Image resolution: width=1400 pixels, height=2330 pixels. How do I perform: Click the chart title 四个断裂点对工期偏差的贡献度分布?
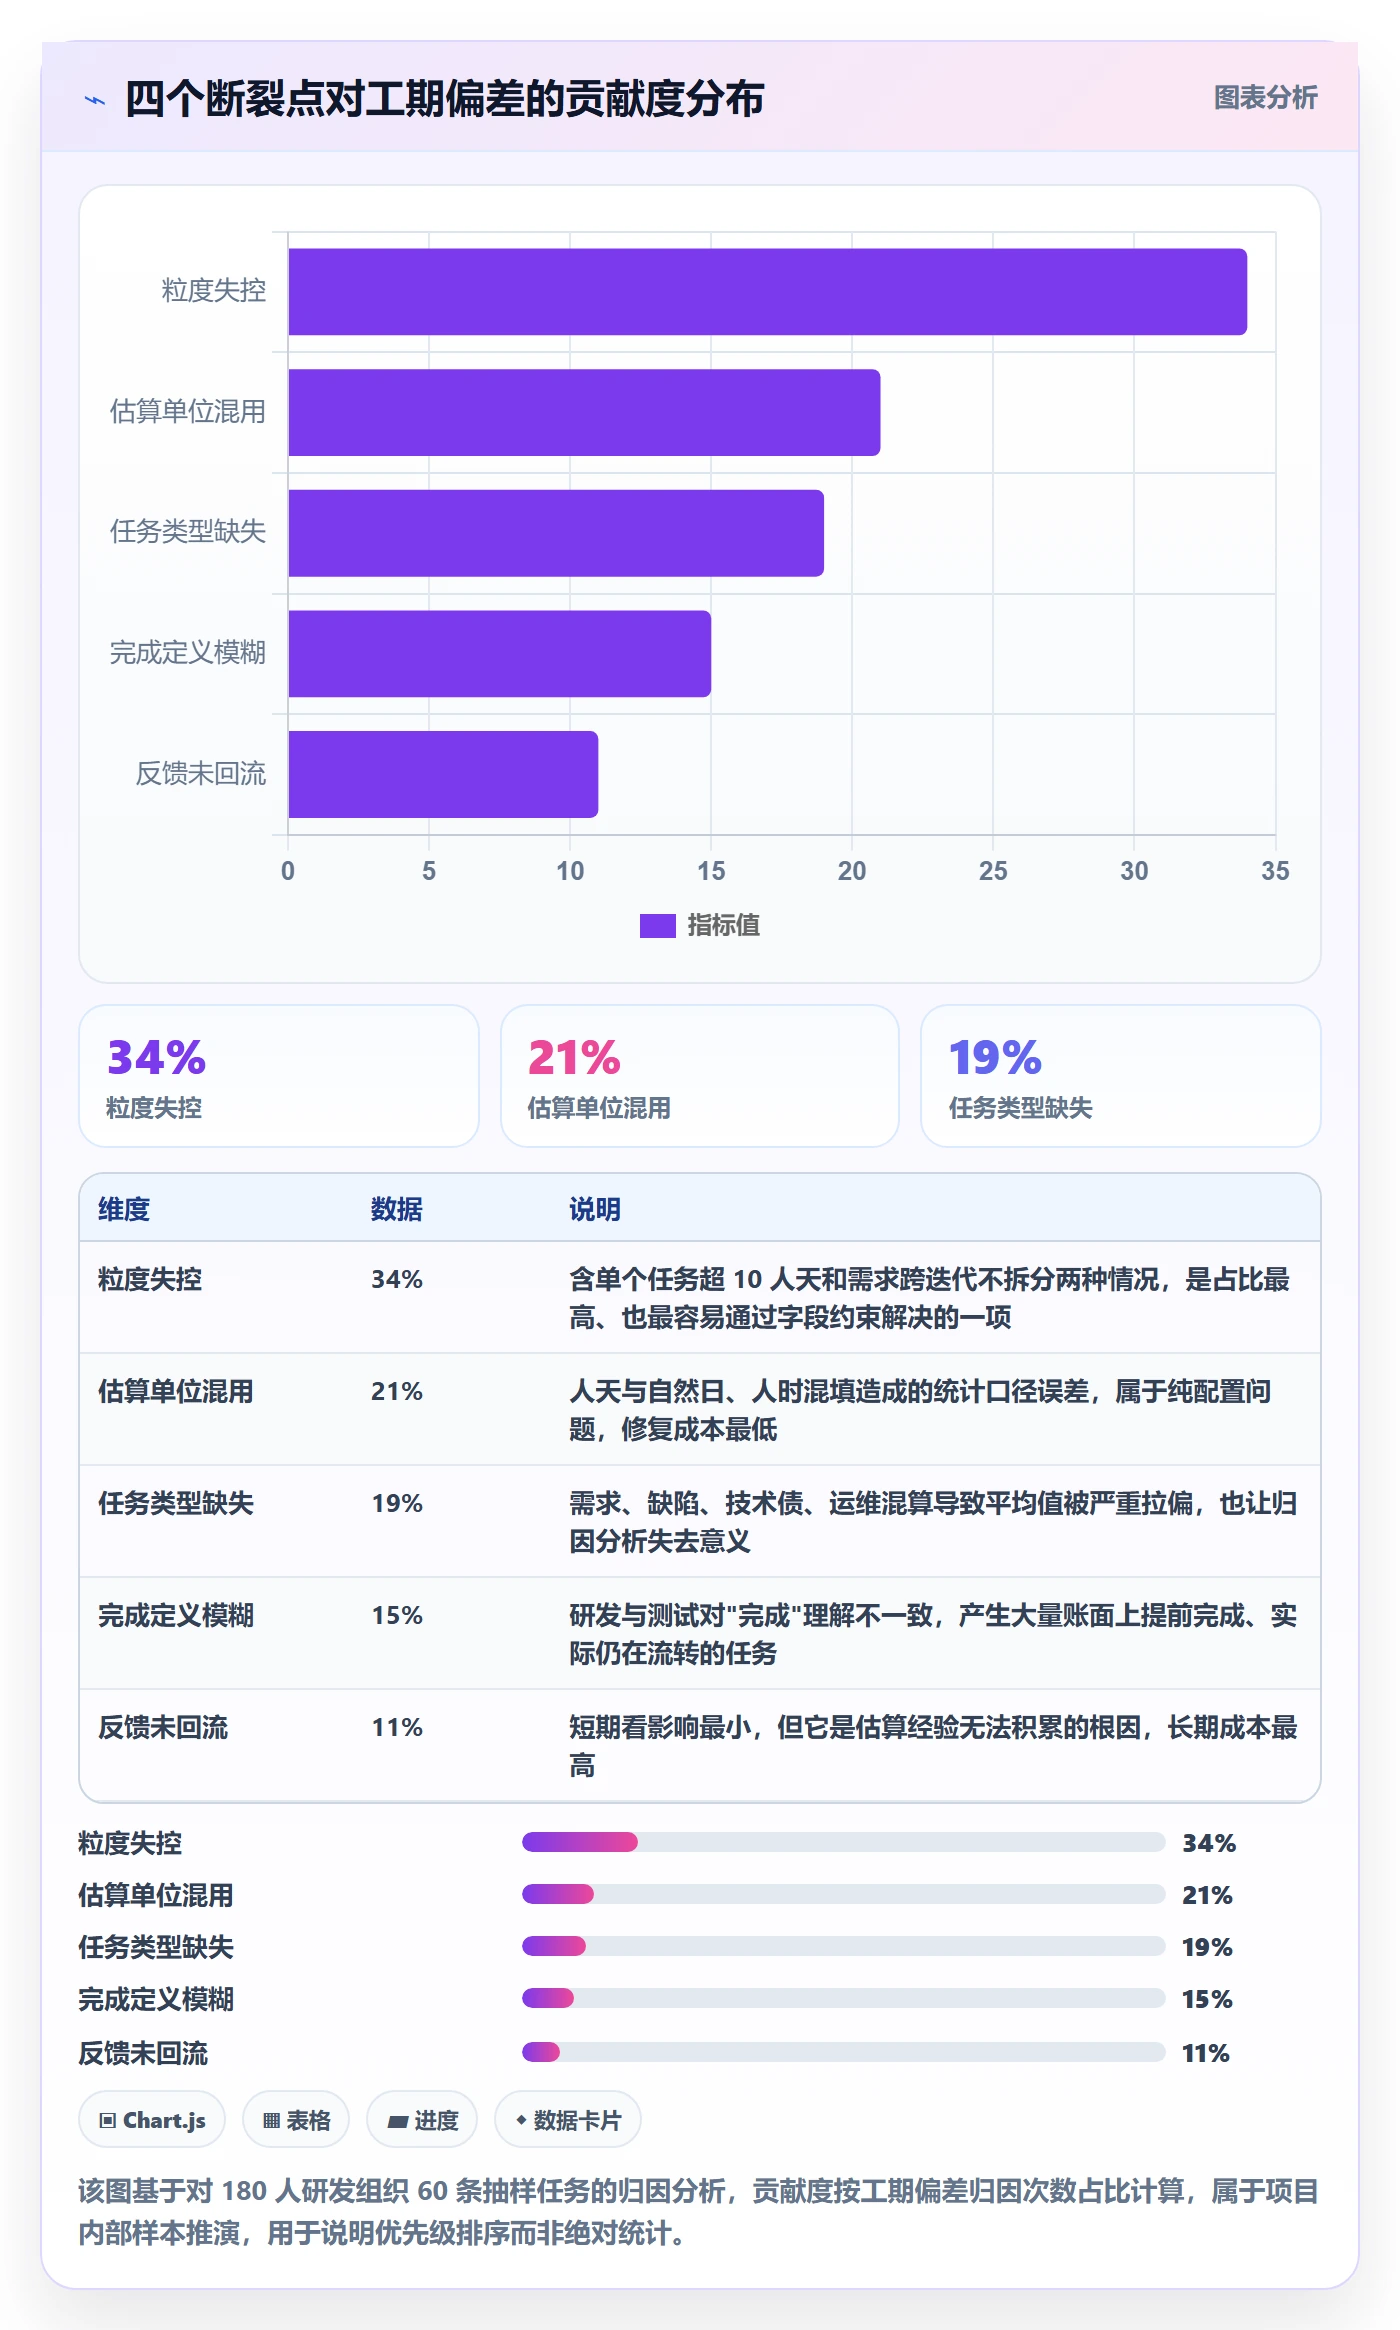point(445,99)
